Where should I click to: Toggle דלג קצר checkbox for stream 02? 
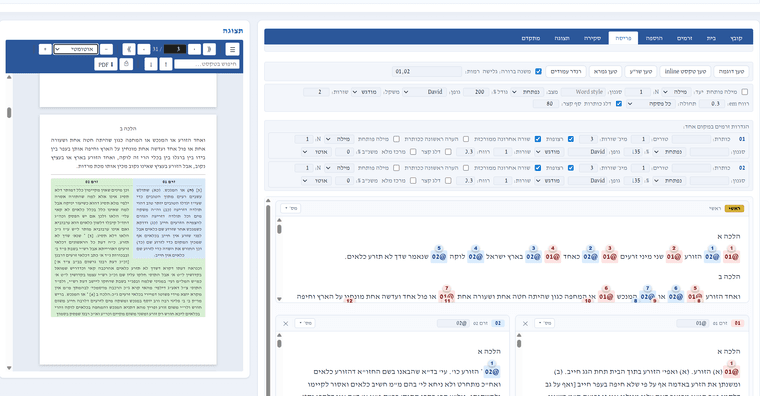[x=448, y=180]
